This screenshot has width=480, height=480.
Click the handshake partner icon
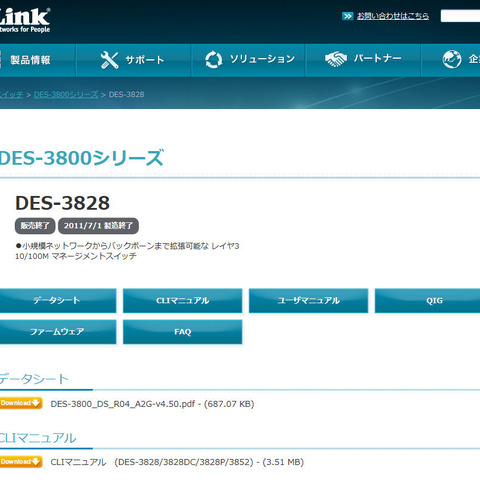point(336,59)
